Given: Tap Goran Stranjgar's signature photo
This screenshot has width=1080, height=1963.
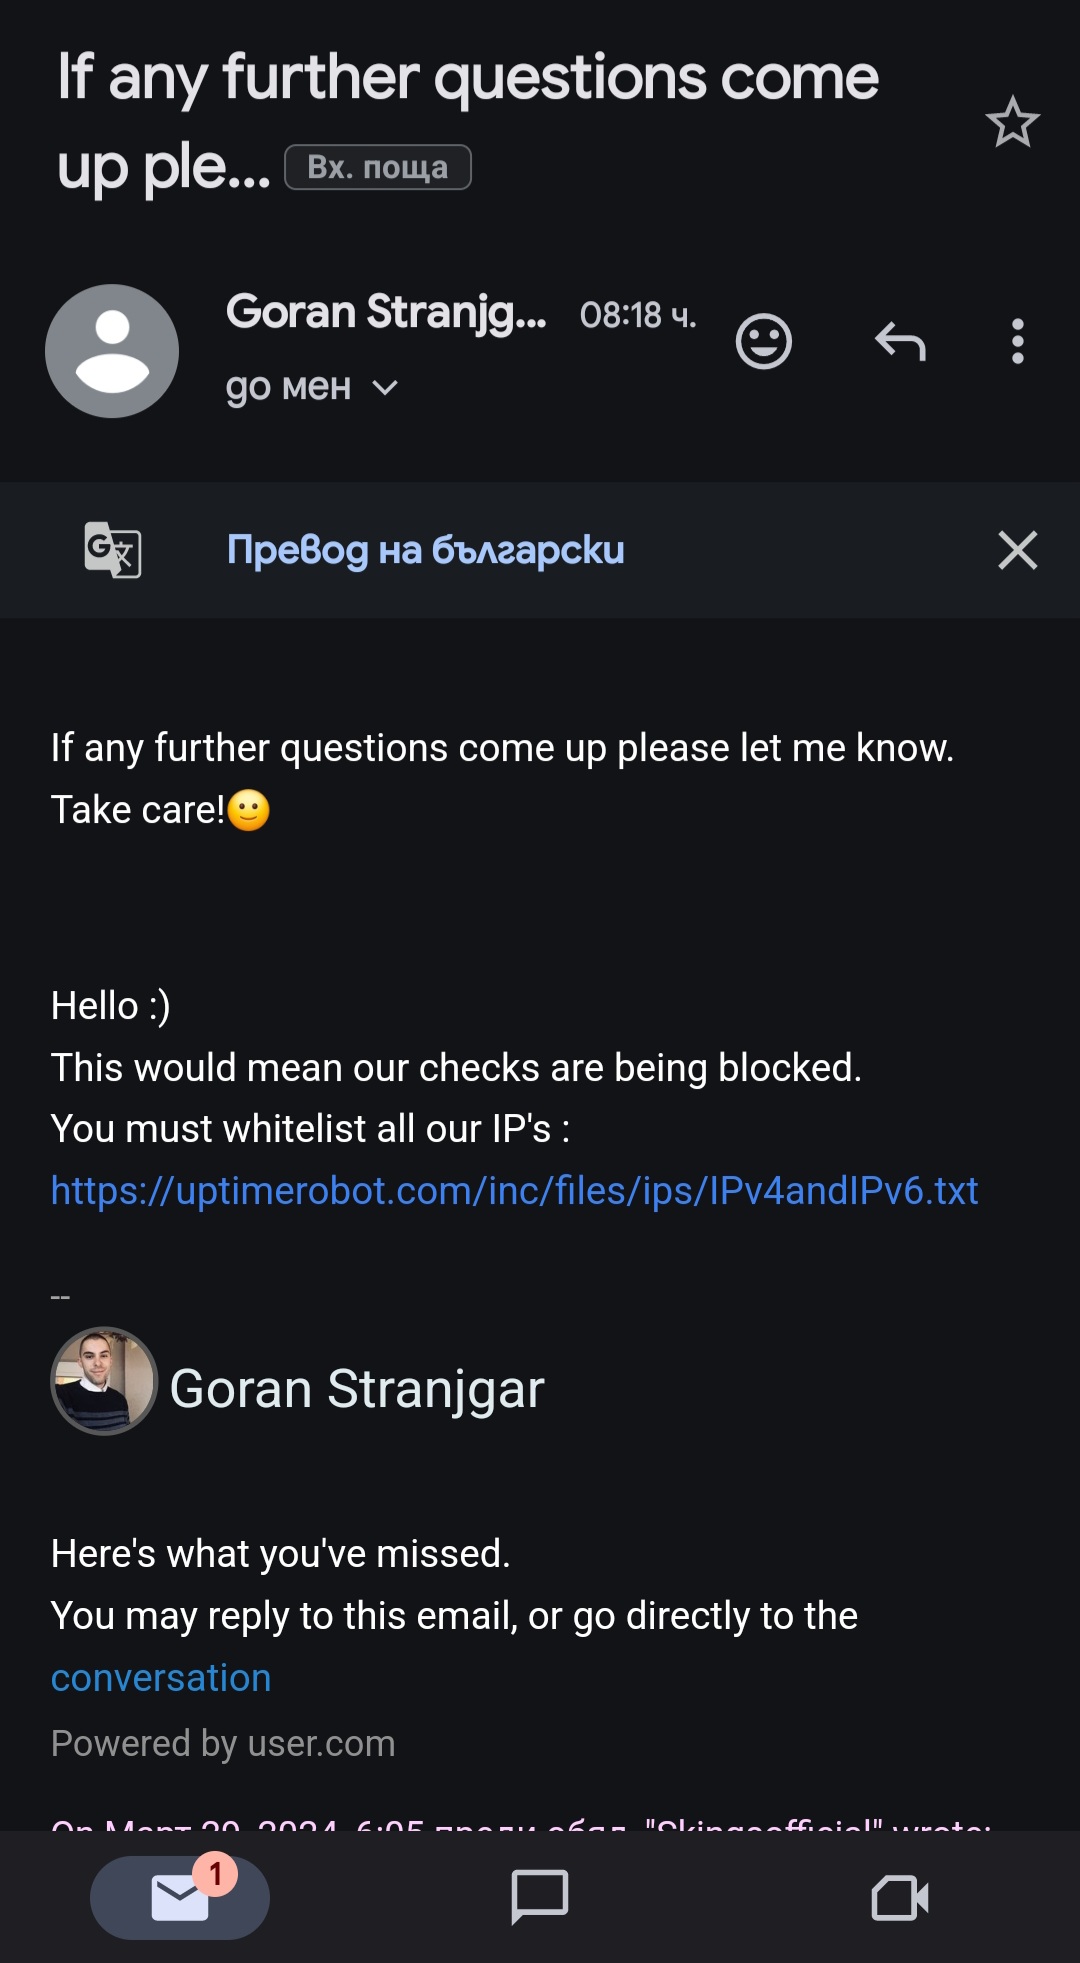Looking at the screenshot, I should click(x=104, y=1381).
